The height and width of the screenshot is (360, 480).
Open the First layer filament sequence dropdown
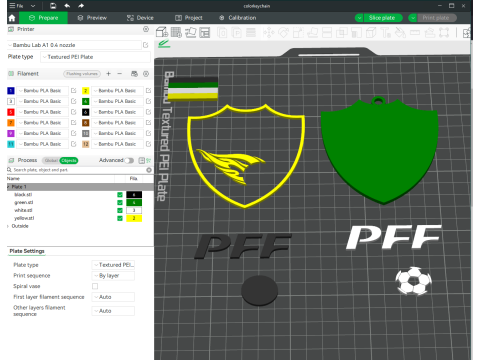[113, 297]
